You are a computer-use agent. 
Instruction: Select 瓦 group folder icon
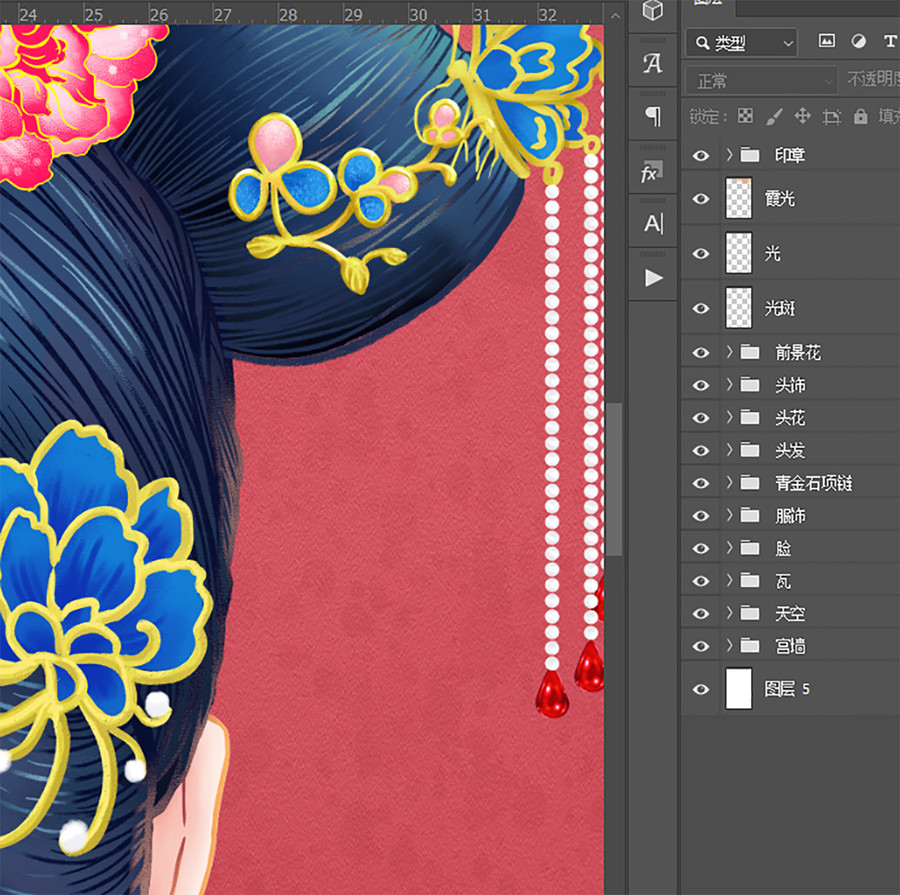coord(750,581)
